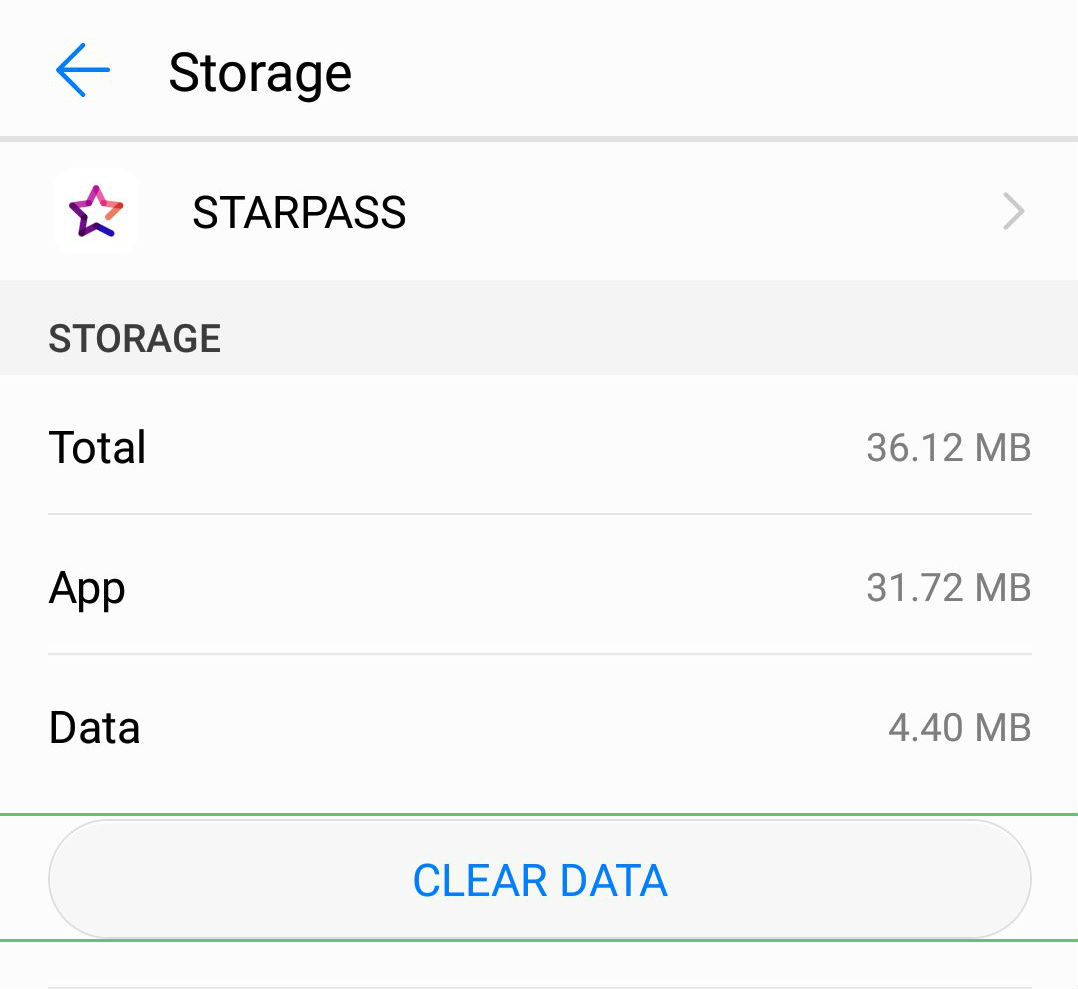Viewport: 1078px width, 989px height.
Task: Click the divider line between Total and App
Action: click(x=540, y=514)
